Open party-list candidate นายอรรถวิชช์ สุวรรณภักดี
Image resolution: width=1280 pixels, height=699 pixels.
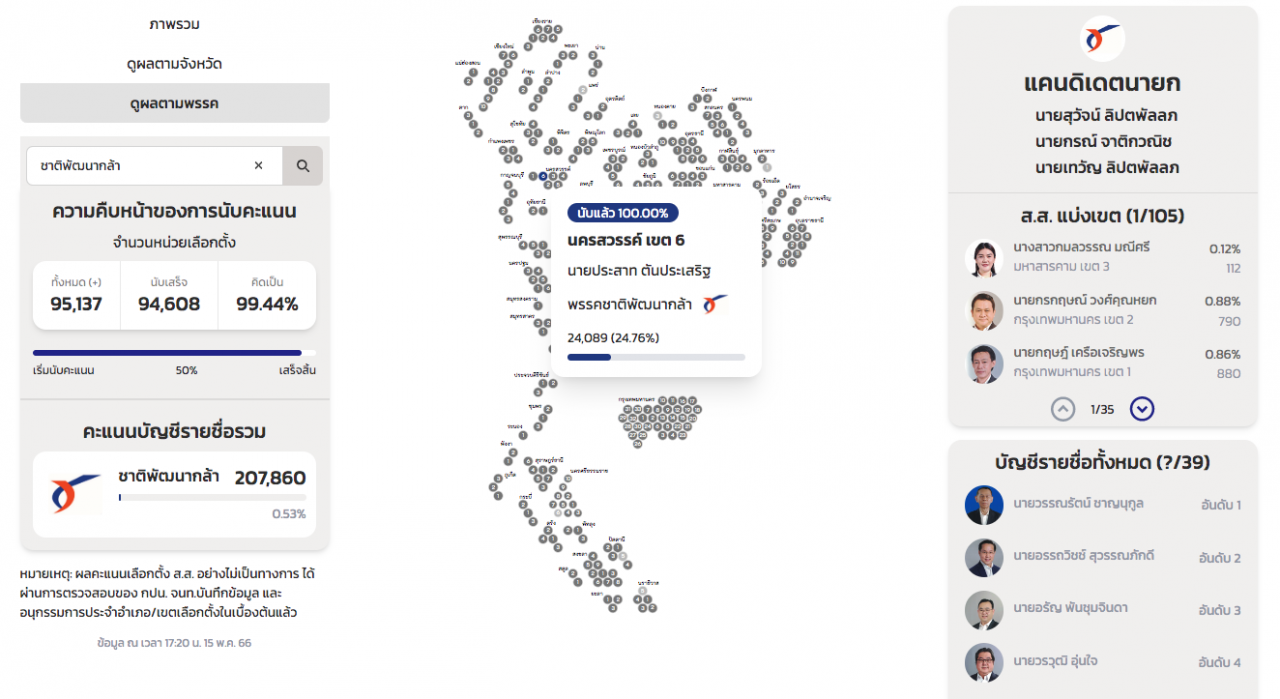[984, 558]
